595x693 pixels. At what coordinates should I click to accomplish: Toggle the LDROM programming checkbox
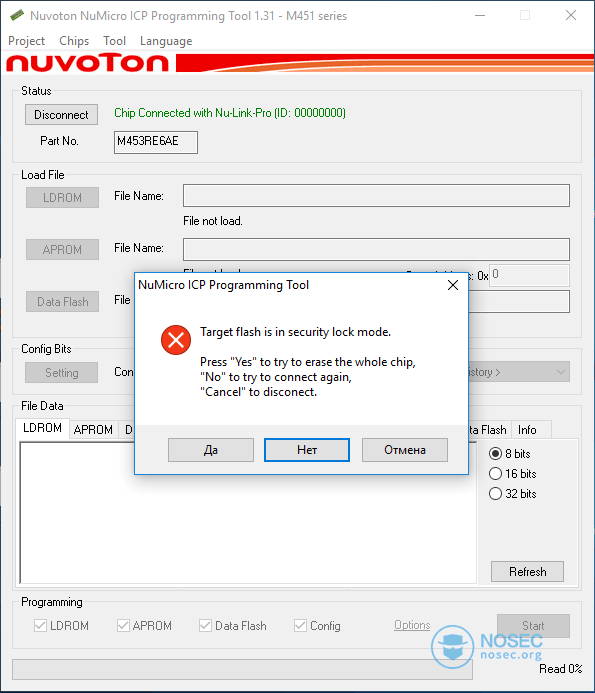(x=40, y=625)
